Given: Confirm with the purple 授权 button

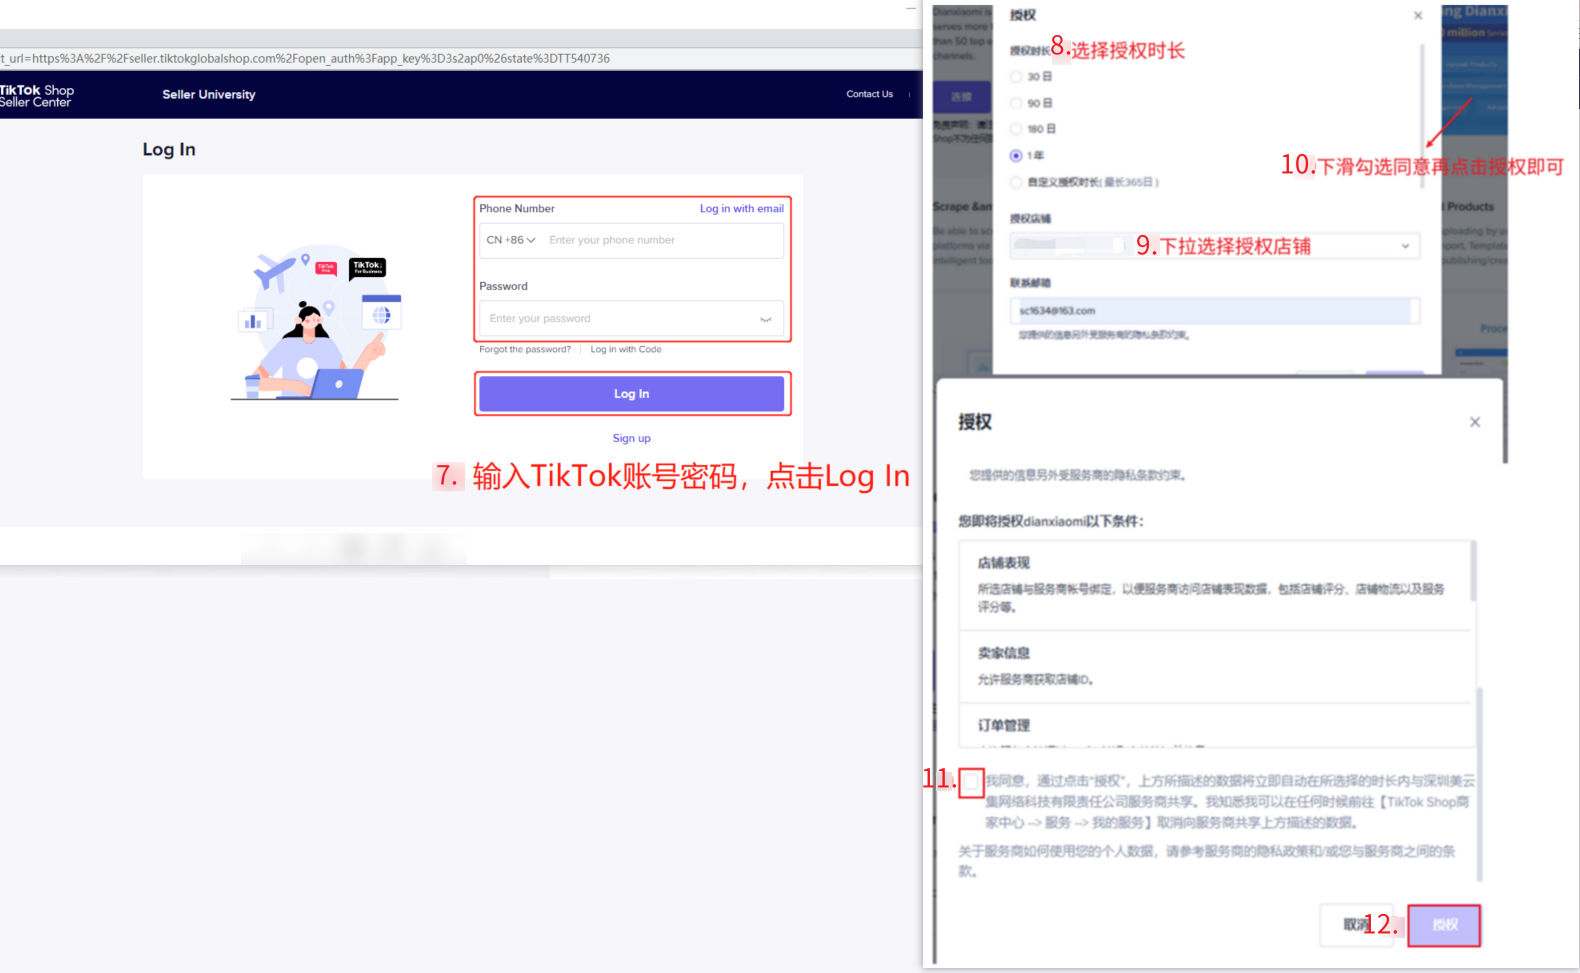Looking at the screenshot, I should 1444,925.
